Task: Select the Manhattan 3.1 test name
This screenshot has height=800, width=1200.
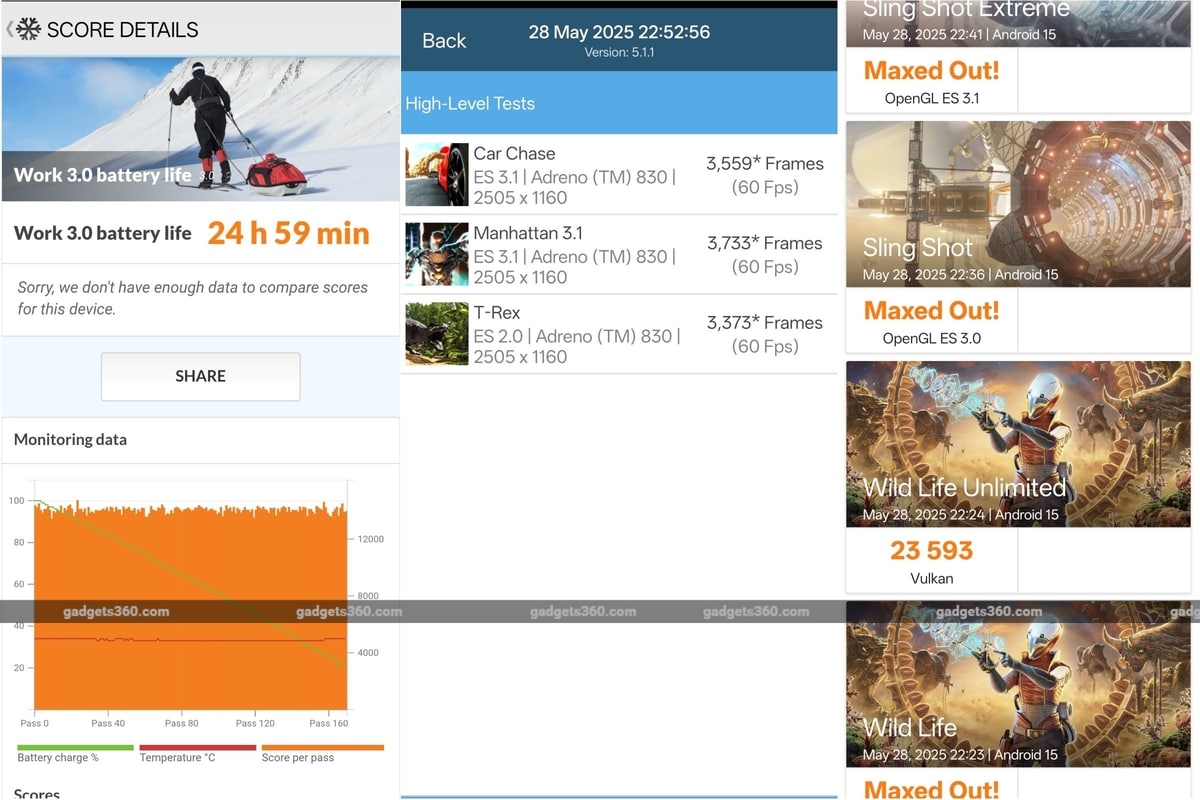Action: click(x=528, y=233)
